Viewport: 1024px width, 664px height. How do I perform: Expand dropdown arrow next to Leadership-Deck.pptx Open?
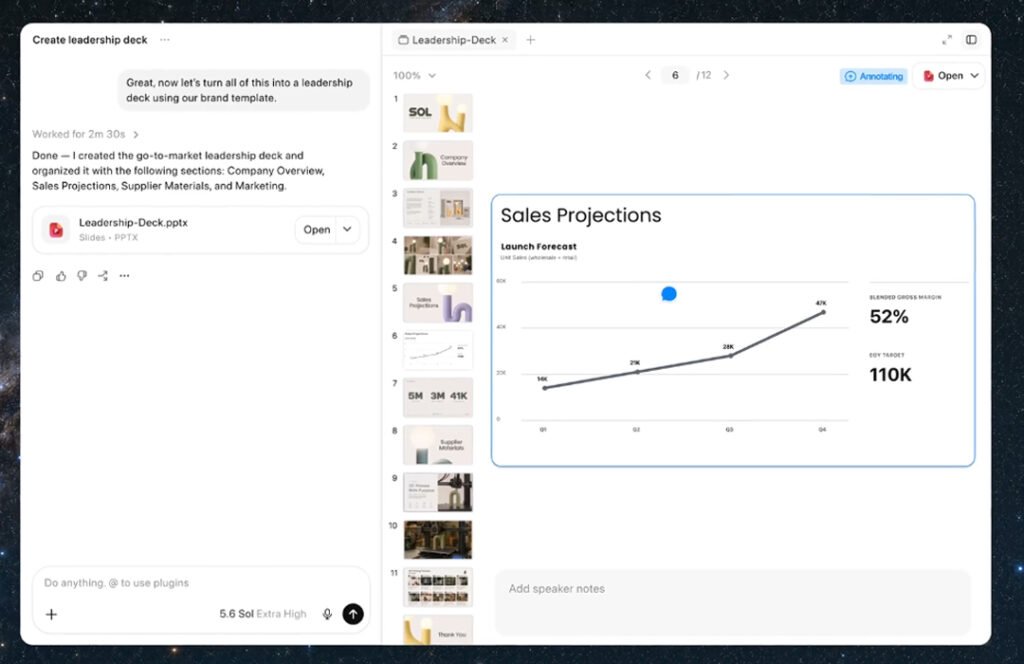347,230
